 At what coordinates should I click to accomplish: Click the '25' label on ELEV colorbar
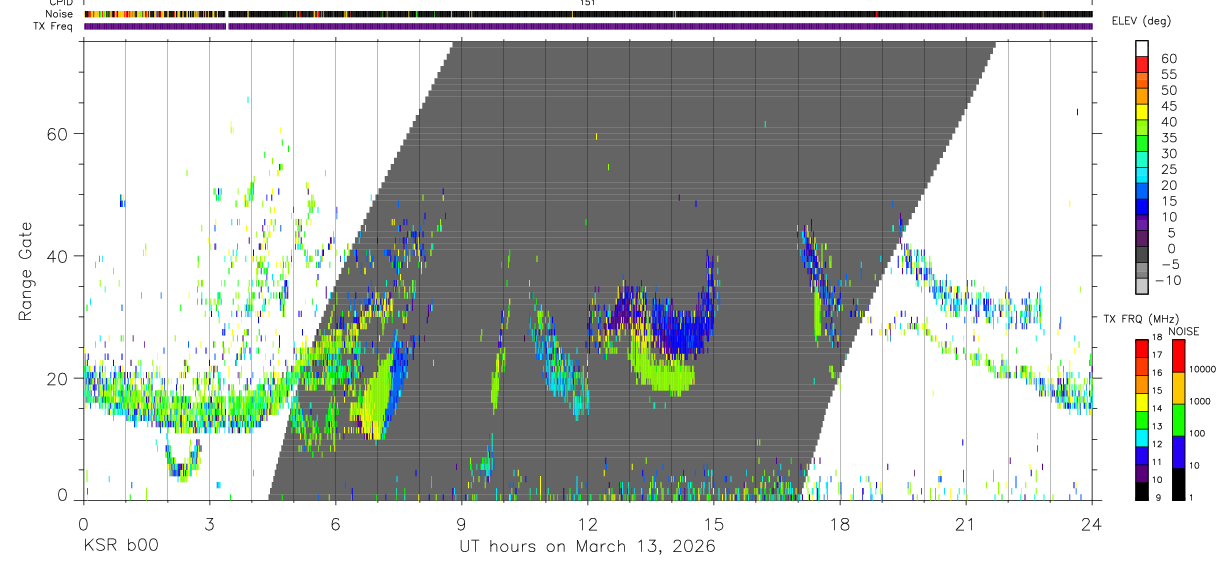1169,169
